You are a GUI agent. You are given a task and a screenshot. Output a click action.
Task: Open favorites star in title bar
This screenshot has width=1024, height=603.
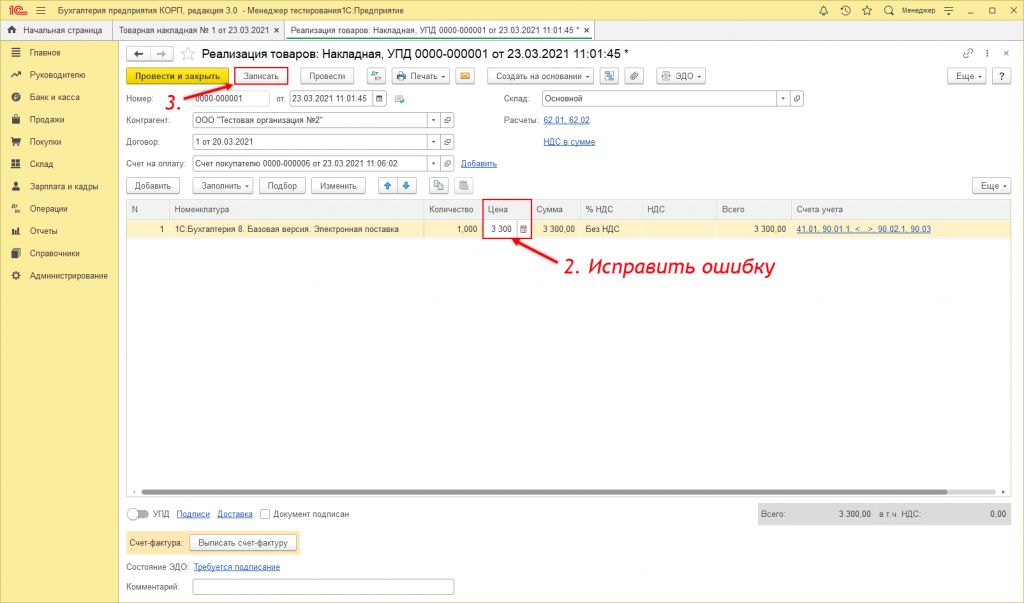click(867, 10)
